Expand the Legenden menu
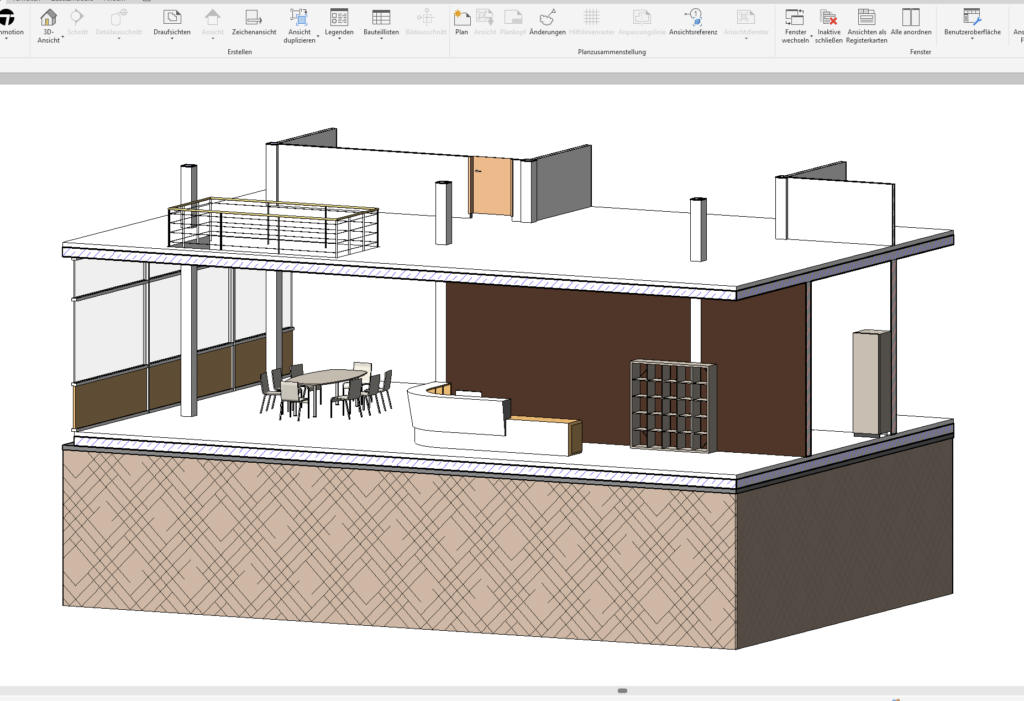Viewport: 1024px width, 701px height. click(x=339, y=40)
